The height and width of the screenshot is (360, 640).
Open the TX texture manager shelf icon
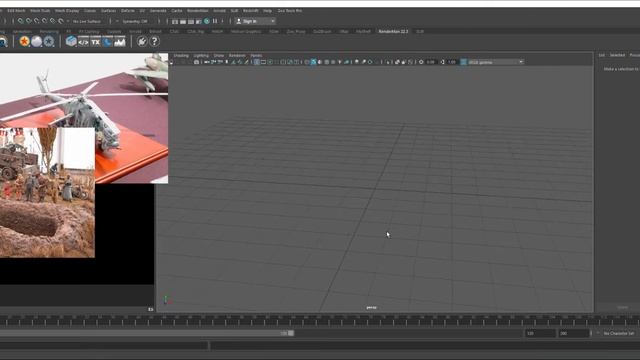pyautogui.click(x=96, y=41)
